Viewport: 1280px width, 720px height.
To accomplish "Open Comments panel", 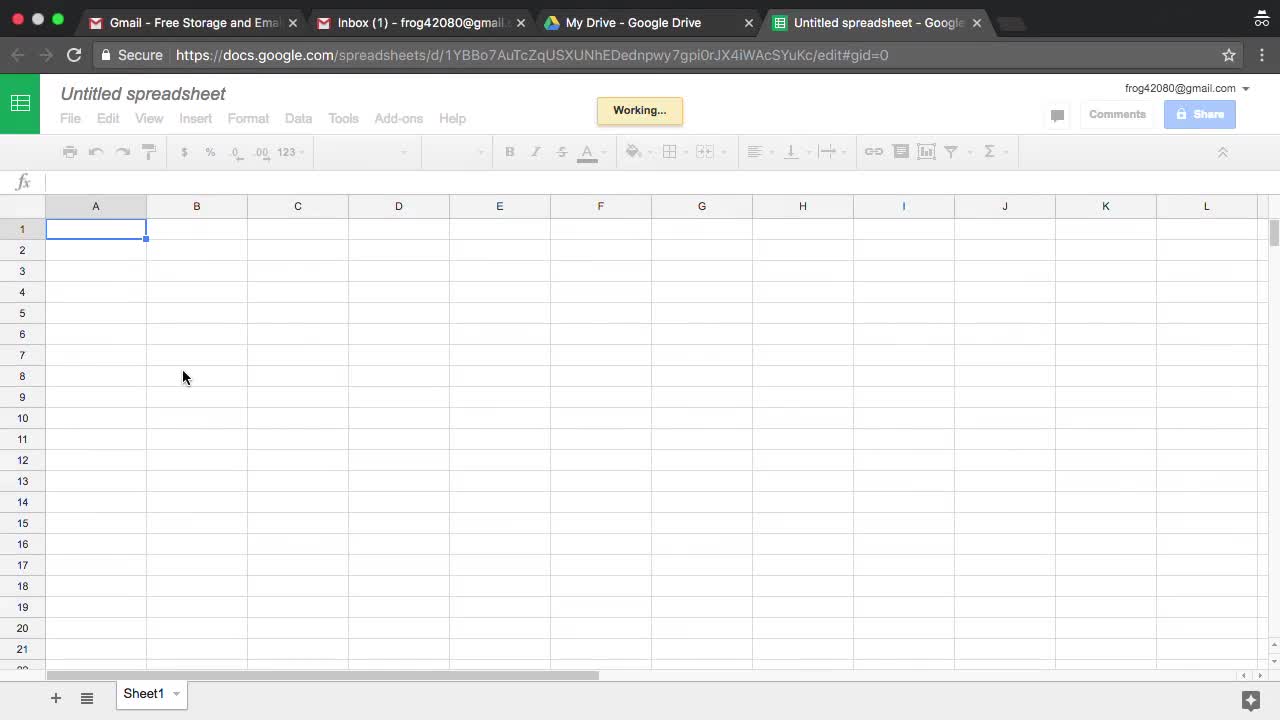I will pyautogui.click(x=1117, y=114).
